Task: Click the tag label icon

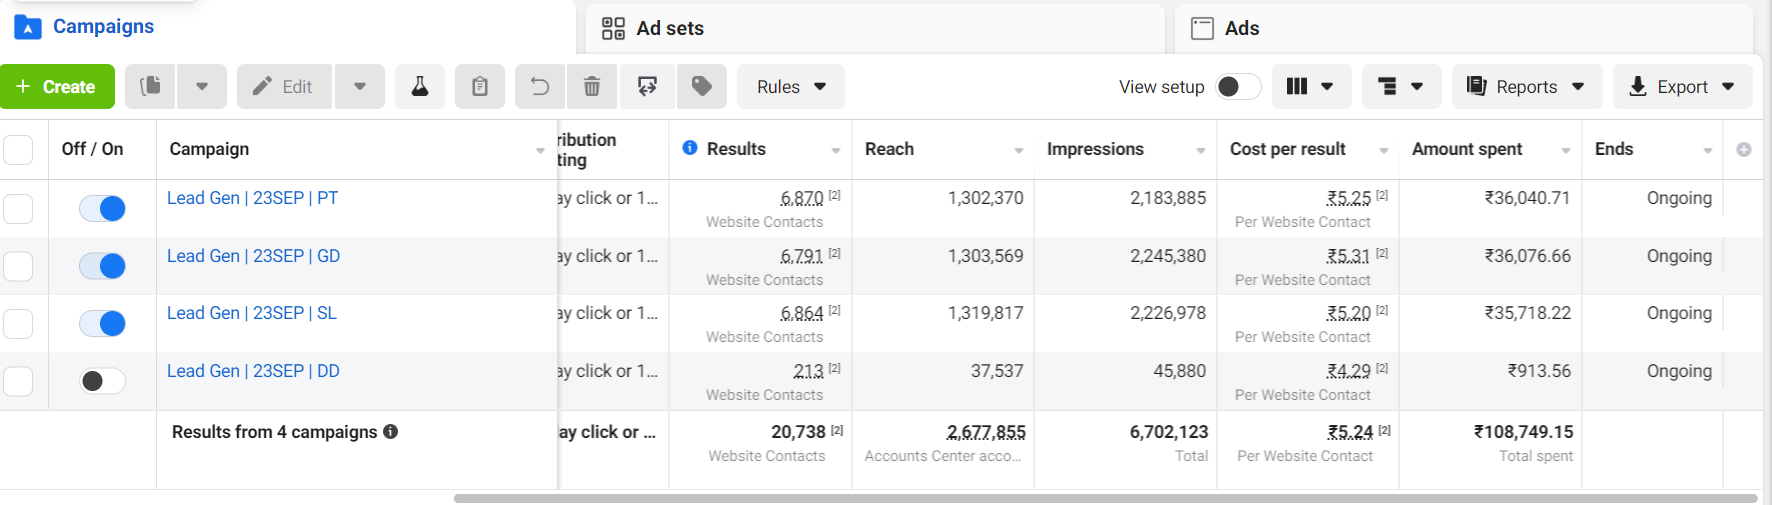Action: pyautogui.click(x=702, y=87)
